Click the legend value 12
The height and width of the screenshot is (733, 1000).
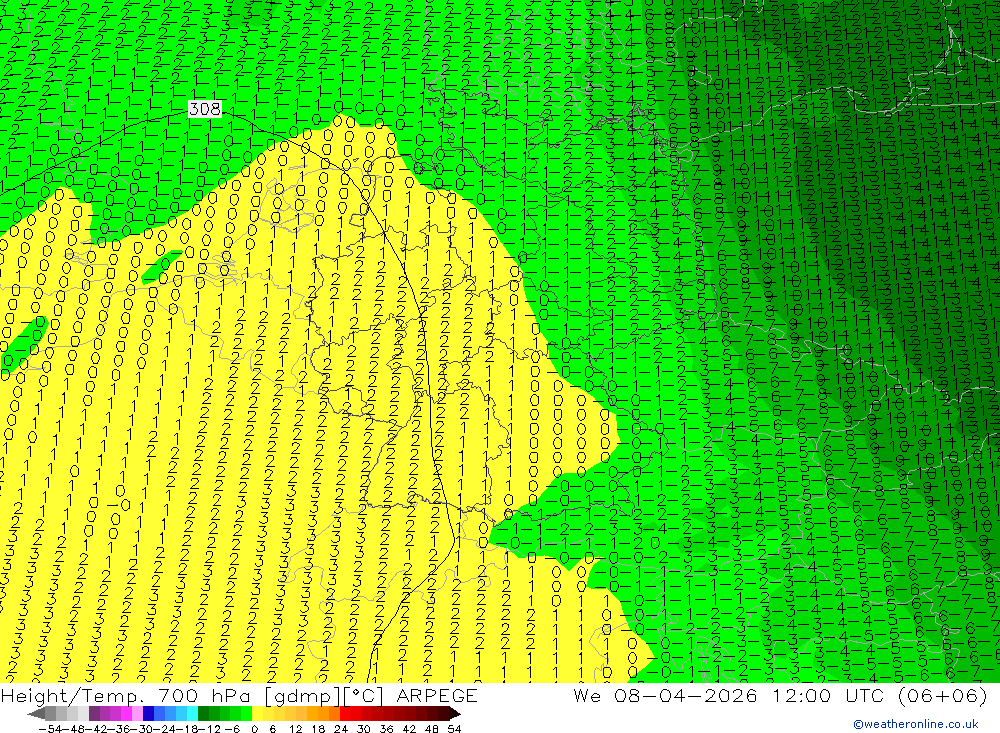click(x=295, y=729)
